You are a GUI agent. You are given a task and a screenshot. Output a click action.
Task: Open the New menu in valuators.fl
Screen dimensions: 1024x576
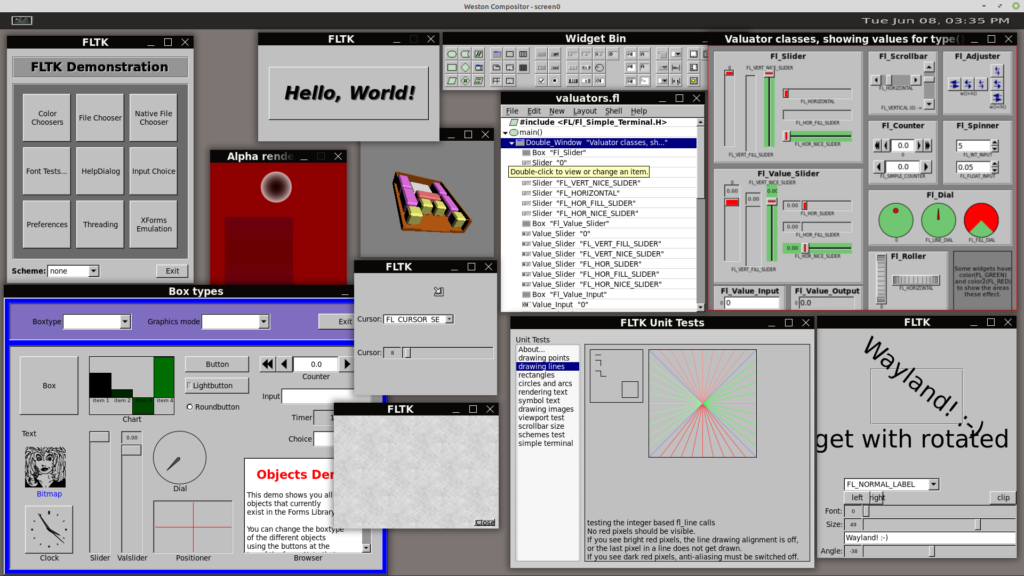(x=556, y=111)
